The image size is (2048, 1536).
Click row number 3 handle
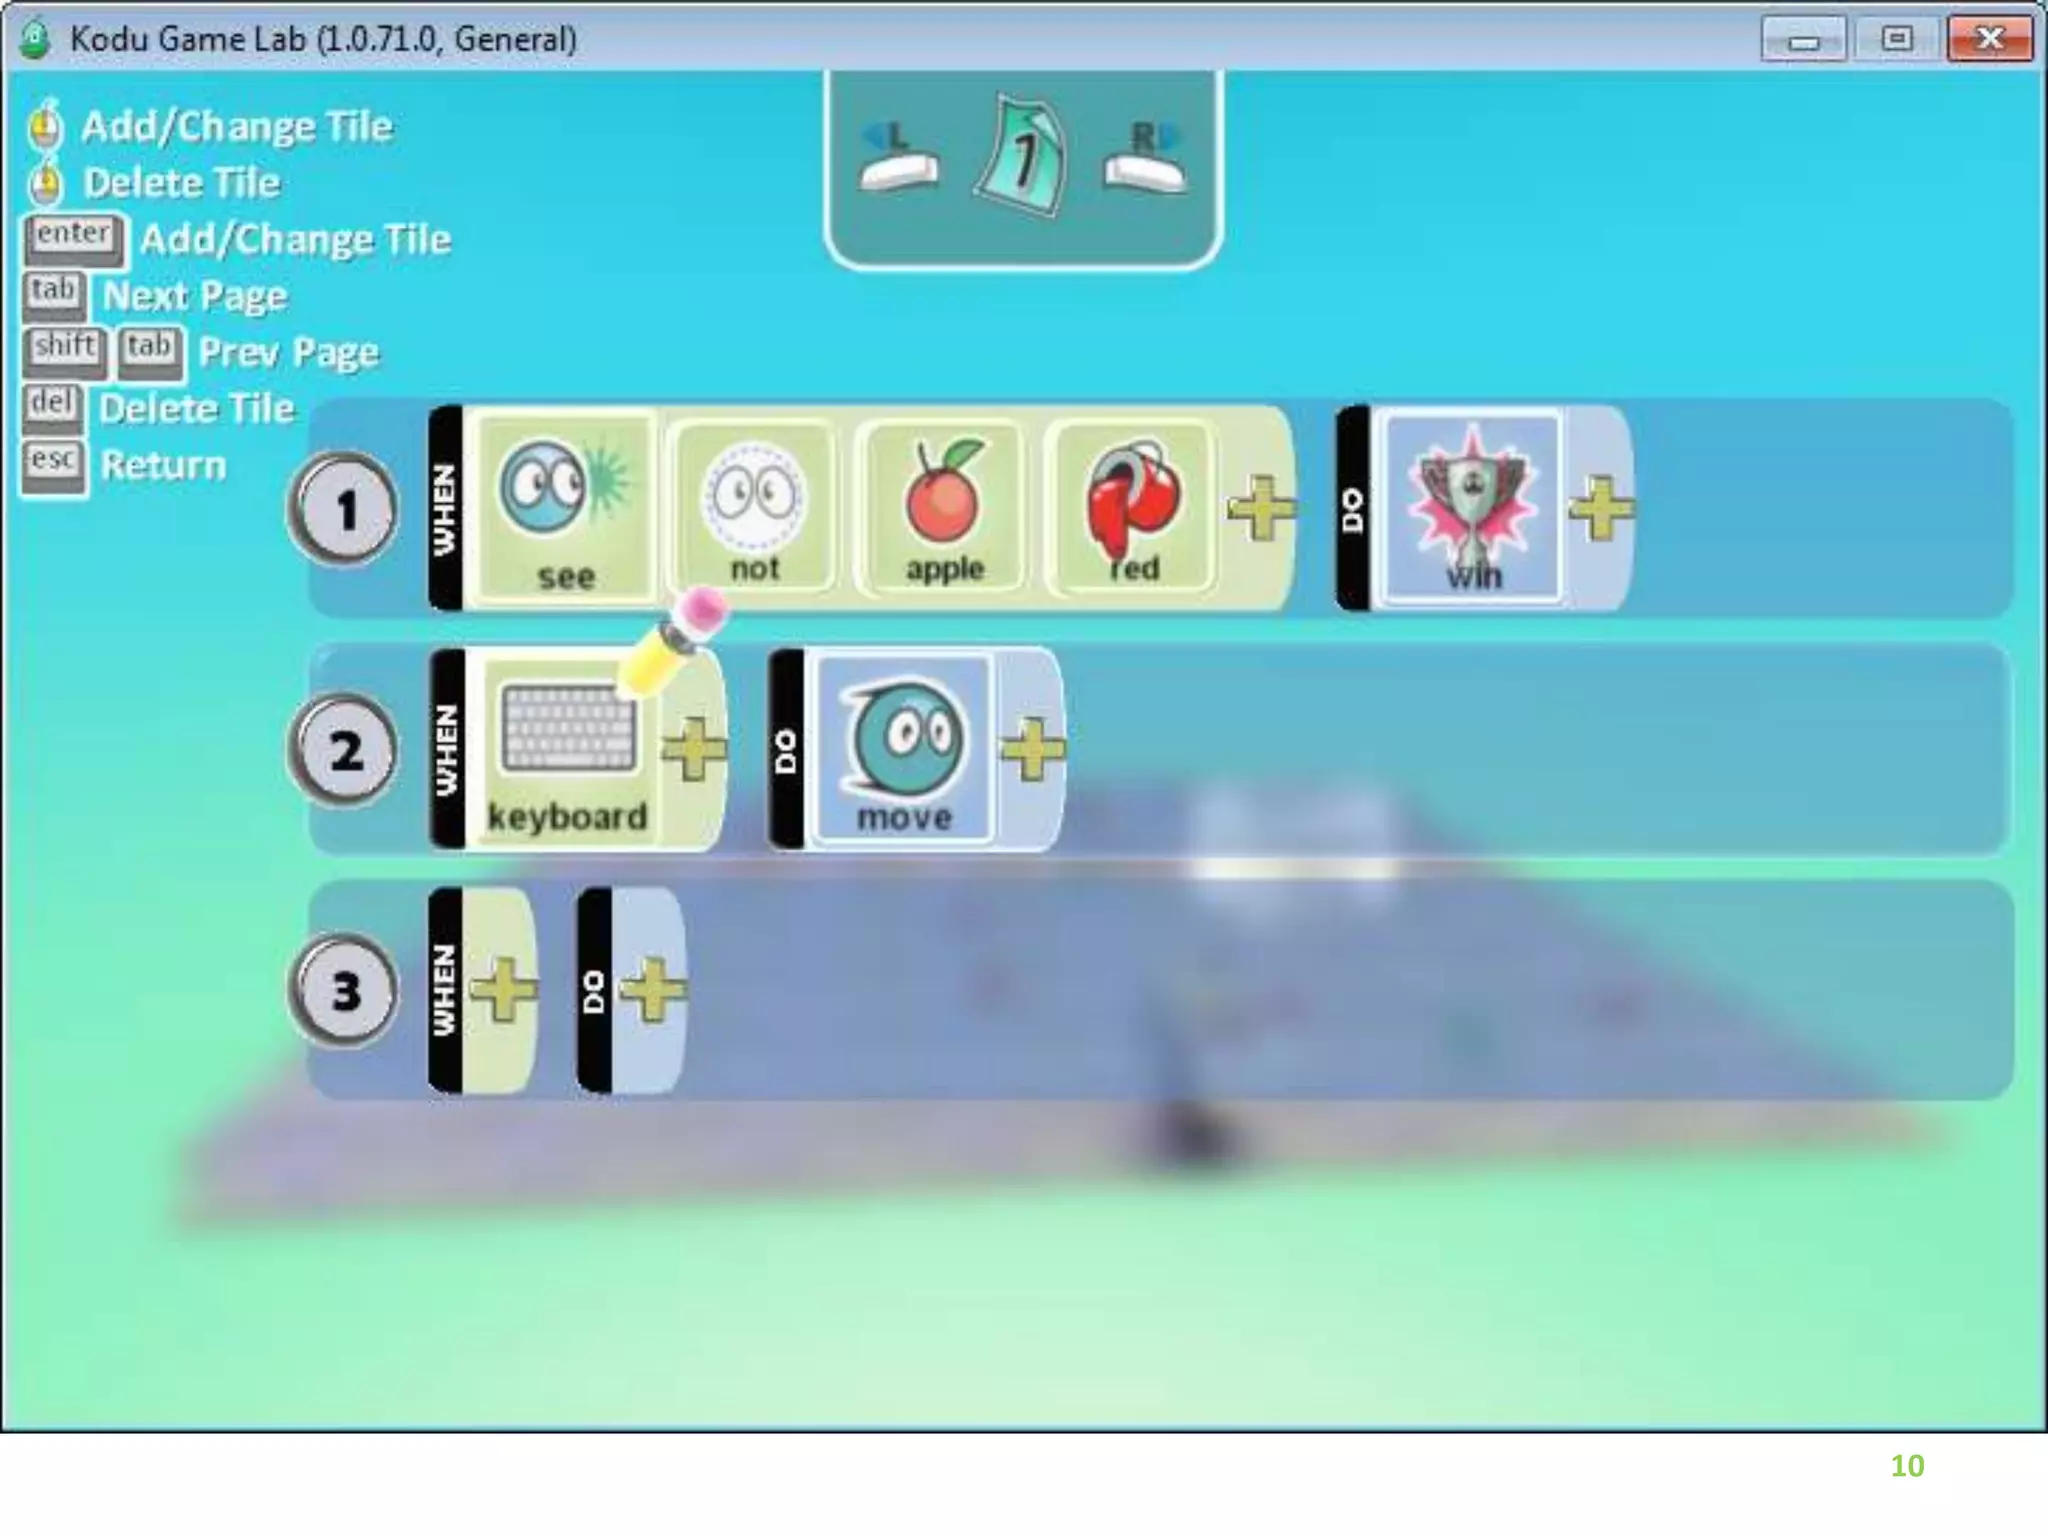344,990
